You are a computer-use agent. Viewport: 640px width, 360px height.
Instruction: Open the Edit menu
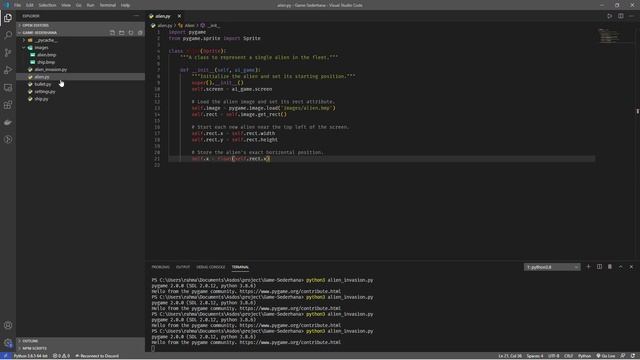click(x=29, y=5)
